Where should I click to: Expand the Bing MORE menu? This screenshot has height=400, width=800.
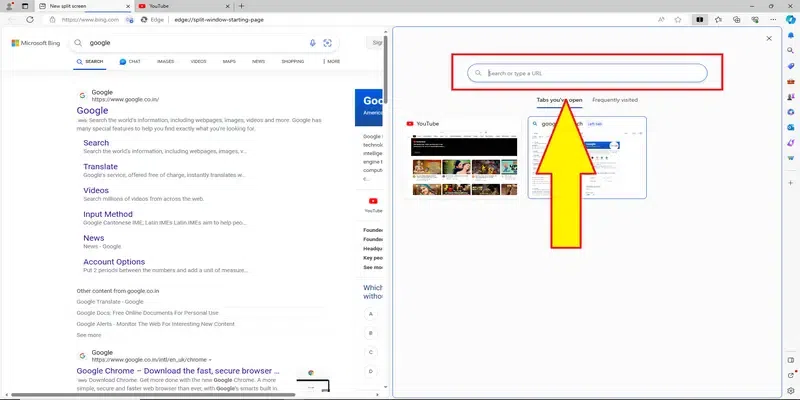click(x=332, y=61)
